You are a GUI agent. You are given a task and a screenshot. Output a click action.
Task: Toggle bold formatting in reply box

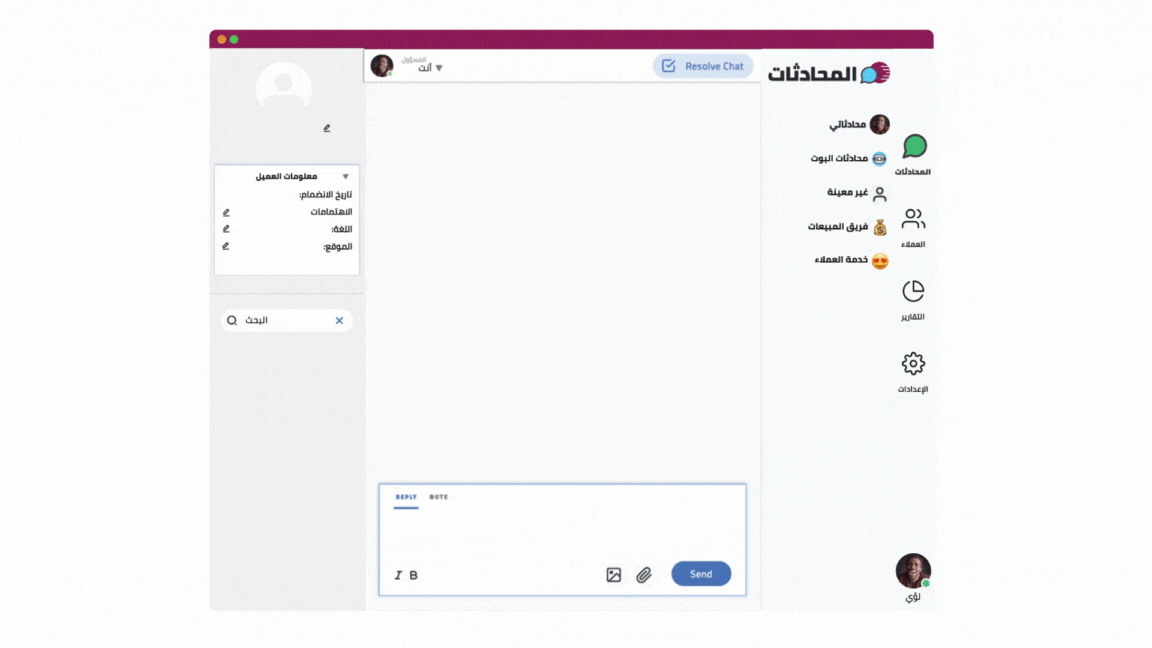(414, 575)
